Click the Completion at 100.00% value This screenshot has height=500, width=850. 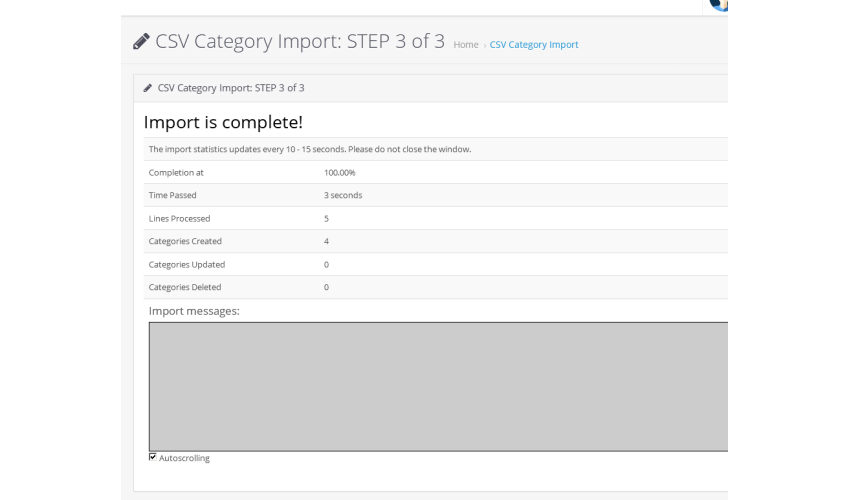point(339,172)
